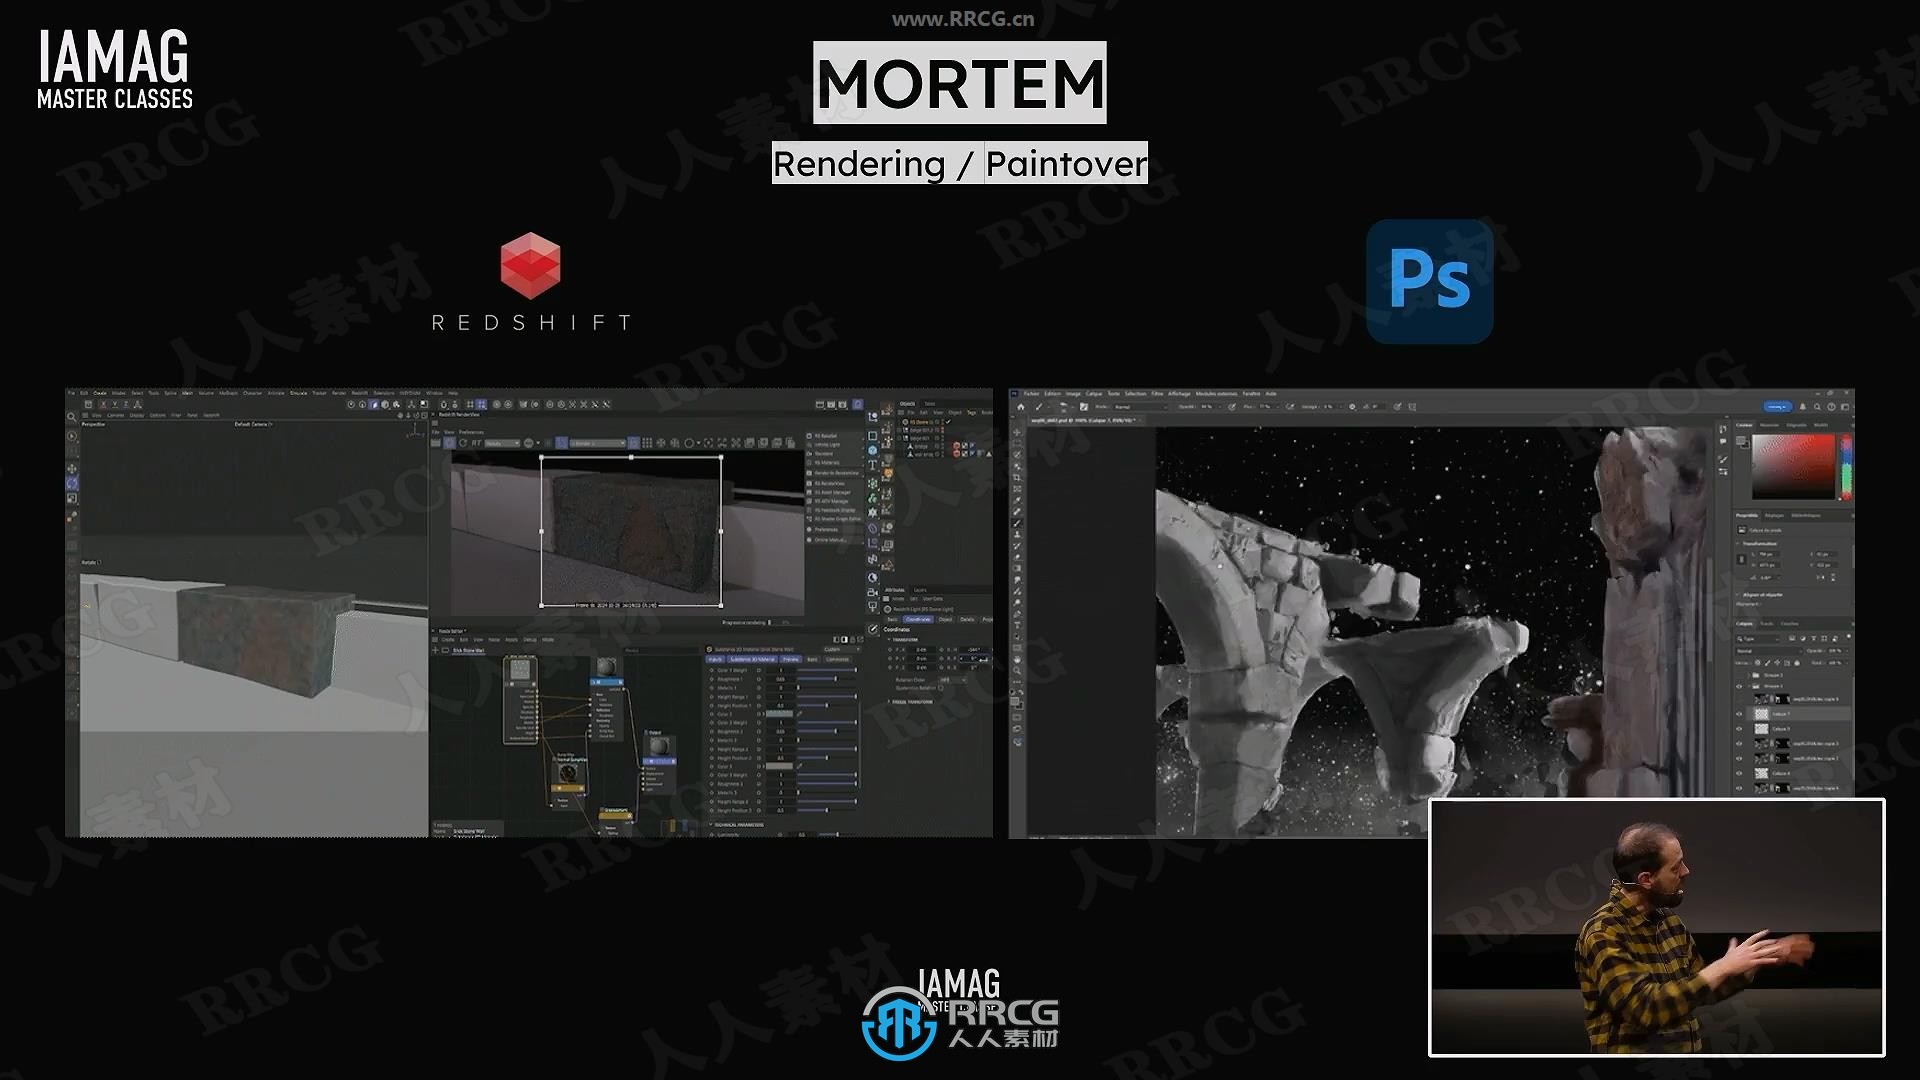Image resolution: width=1920 pixels, height=1080 pixels.
Task: Switch to the Nuancier tab in Photoshop
Action: tap(1770, 425)
